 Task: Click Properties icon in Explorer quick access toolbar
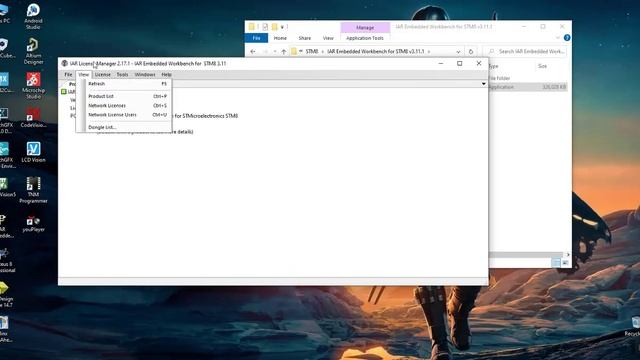(x=265, y=27)
